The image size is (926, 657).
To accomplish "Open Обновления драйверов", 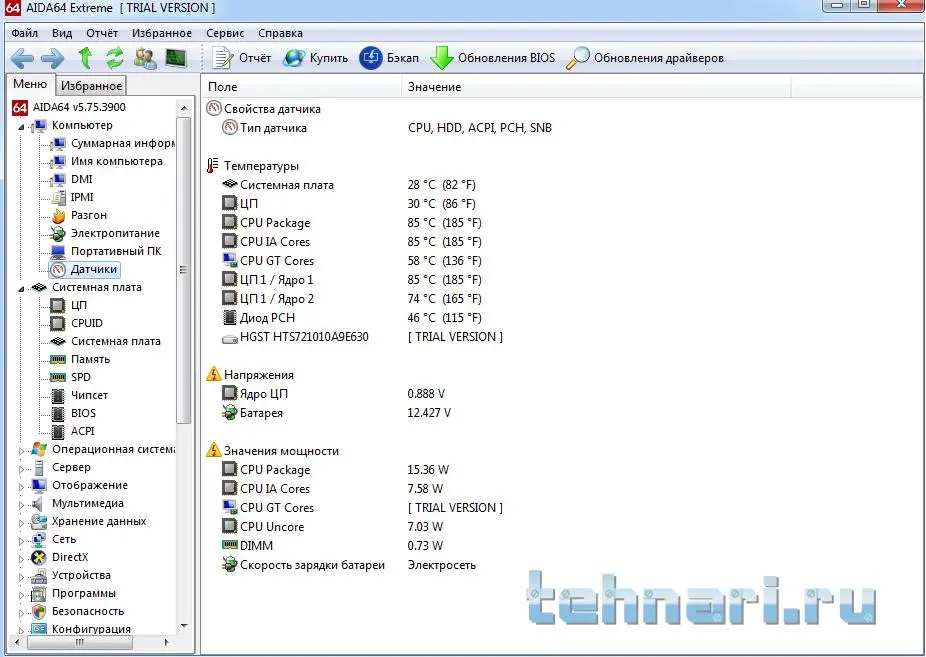I will [645, 58].
